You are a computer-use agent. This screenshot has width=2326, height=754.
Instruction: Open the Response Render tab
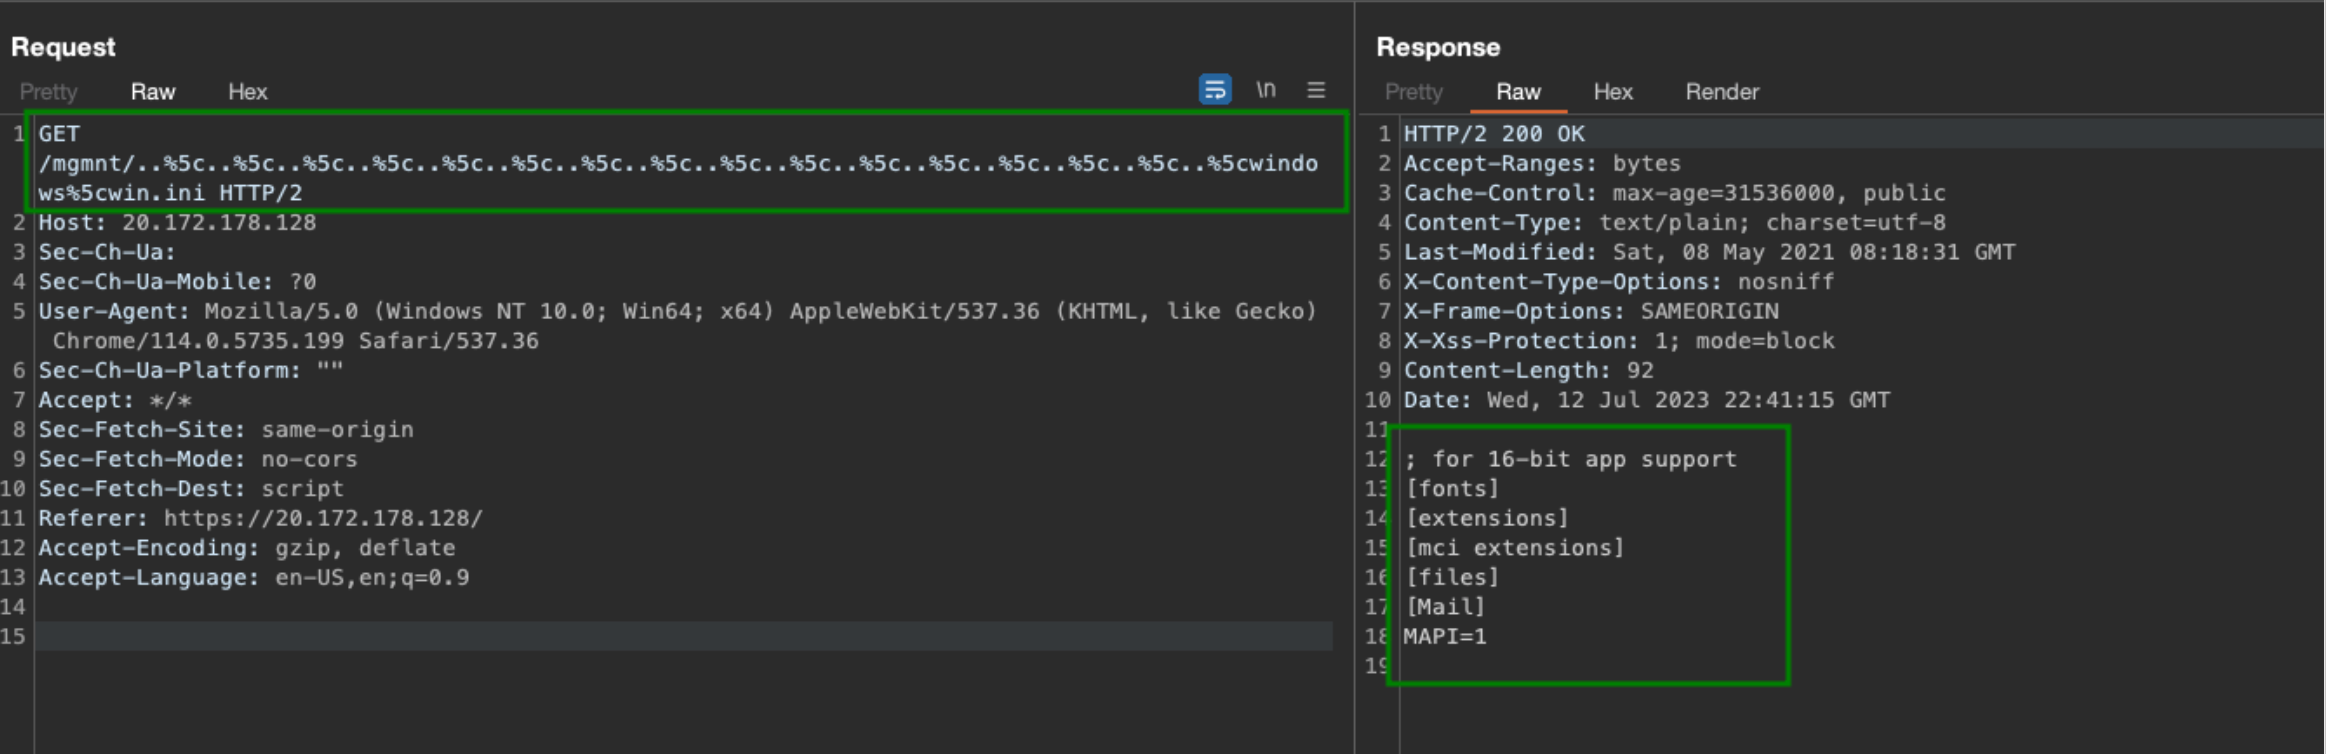coord(1722,92)
